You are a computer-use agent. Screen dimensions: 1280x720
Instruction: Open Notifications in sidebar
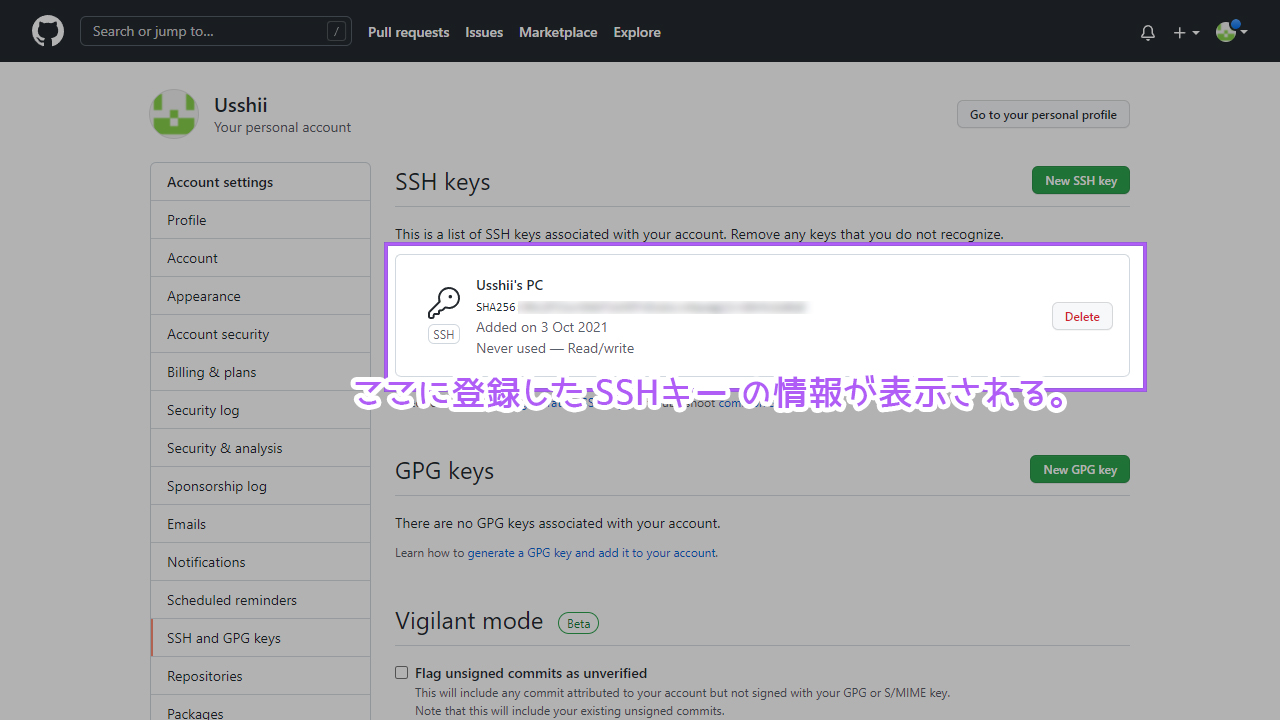pyautogui.click(x=260, y=562)
